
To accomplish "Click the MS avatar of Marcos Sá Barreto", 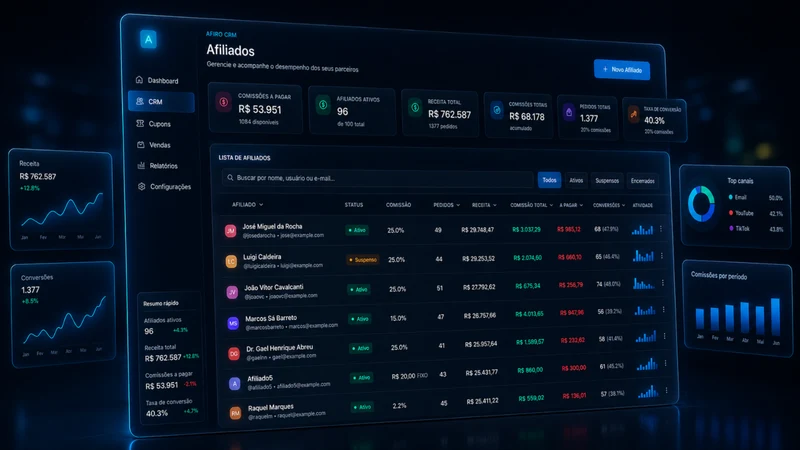I will (x=233, y=323).
